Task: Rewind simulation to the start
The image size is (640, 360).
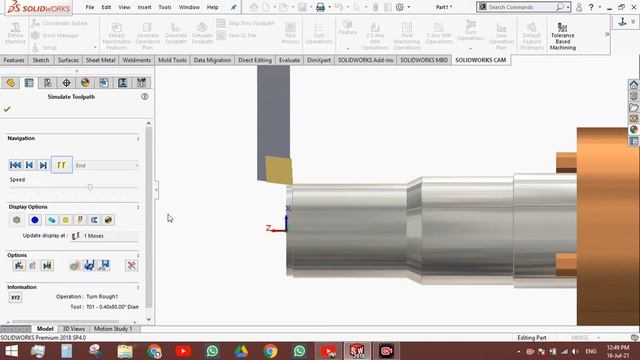Action: (x=16, y=165)
